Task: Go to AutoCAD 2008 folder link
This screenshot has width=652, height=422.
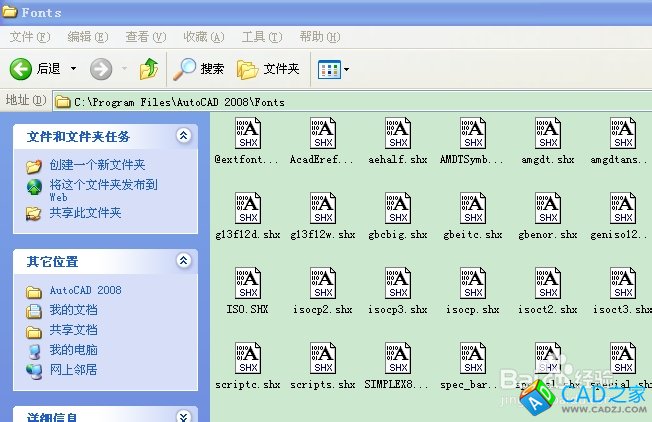Action: click(86, 290)
